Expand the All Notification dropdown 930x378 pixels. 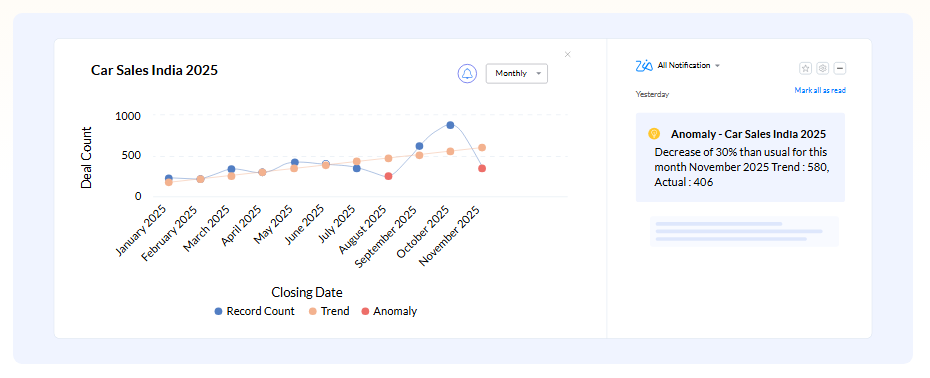coord(689,66)
